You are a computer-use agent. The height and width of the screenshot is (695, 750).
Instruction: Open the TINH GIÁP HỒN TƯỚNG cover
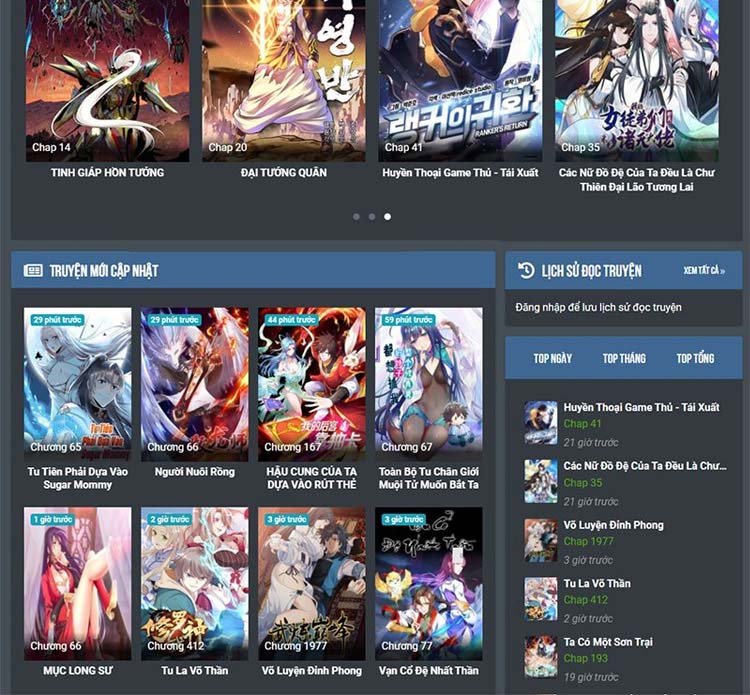pos(107,80)
